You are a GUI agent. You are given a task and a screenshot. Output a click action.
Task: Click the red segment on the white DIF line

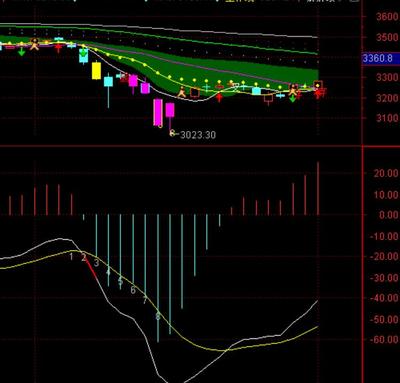pyautogui.click(x=91, y=269)
